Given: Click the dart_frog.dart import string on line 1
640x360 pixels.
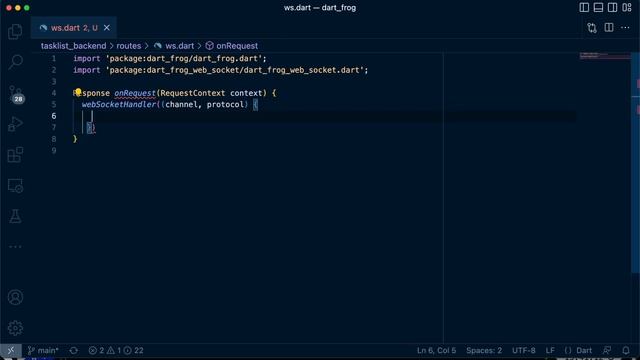Looking at the screenshot, I should pos(184,58).
